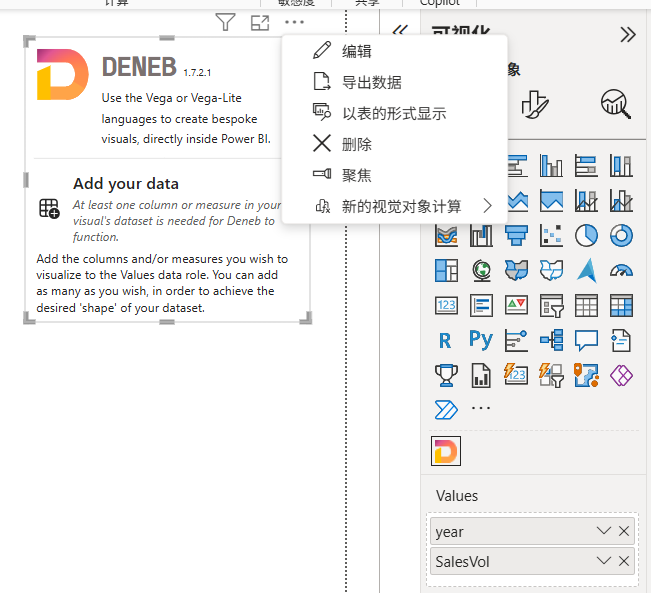The width and height of the screenshot is (651, 593).
Task: Select the table visual
Action: click(x=586, y=306)
